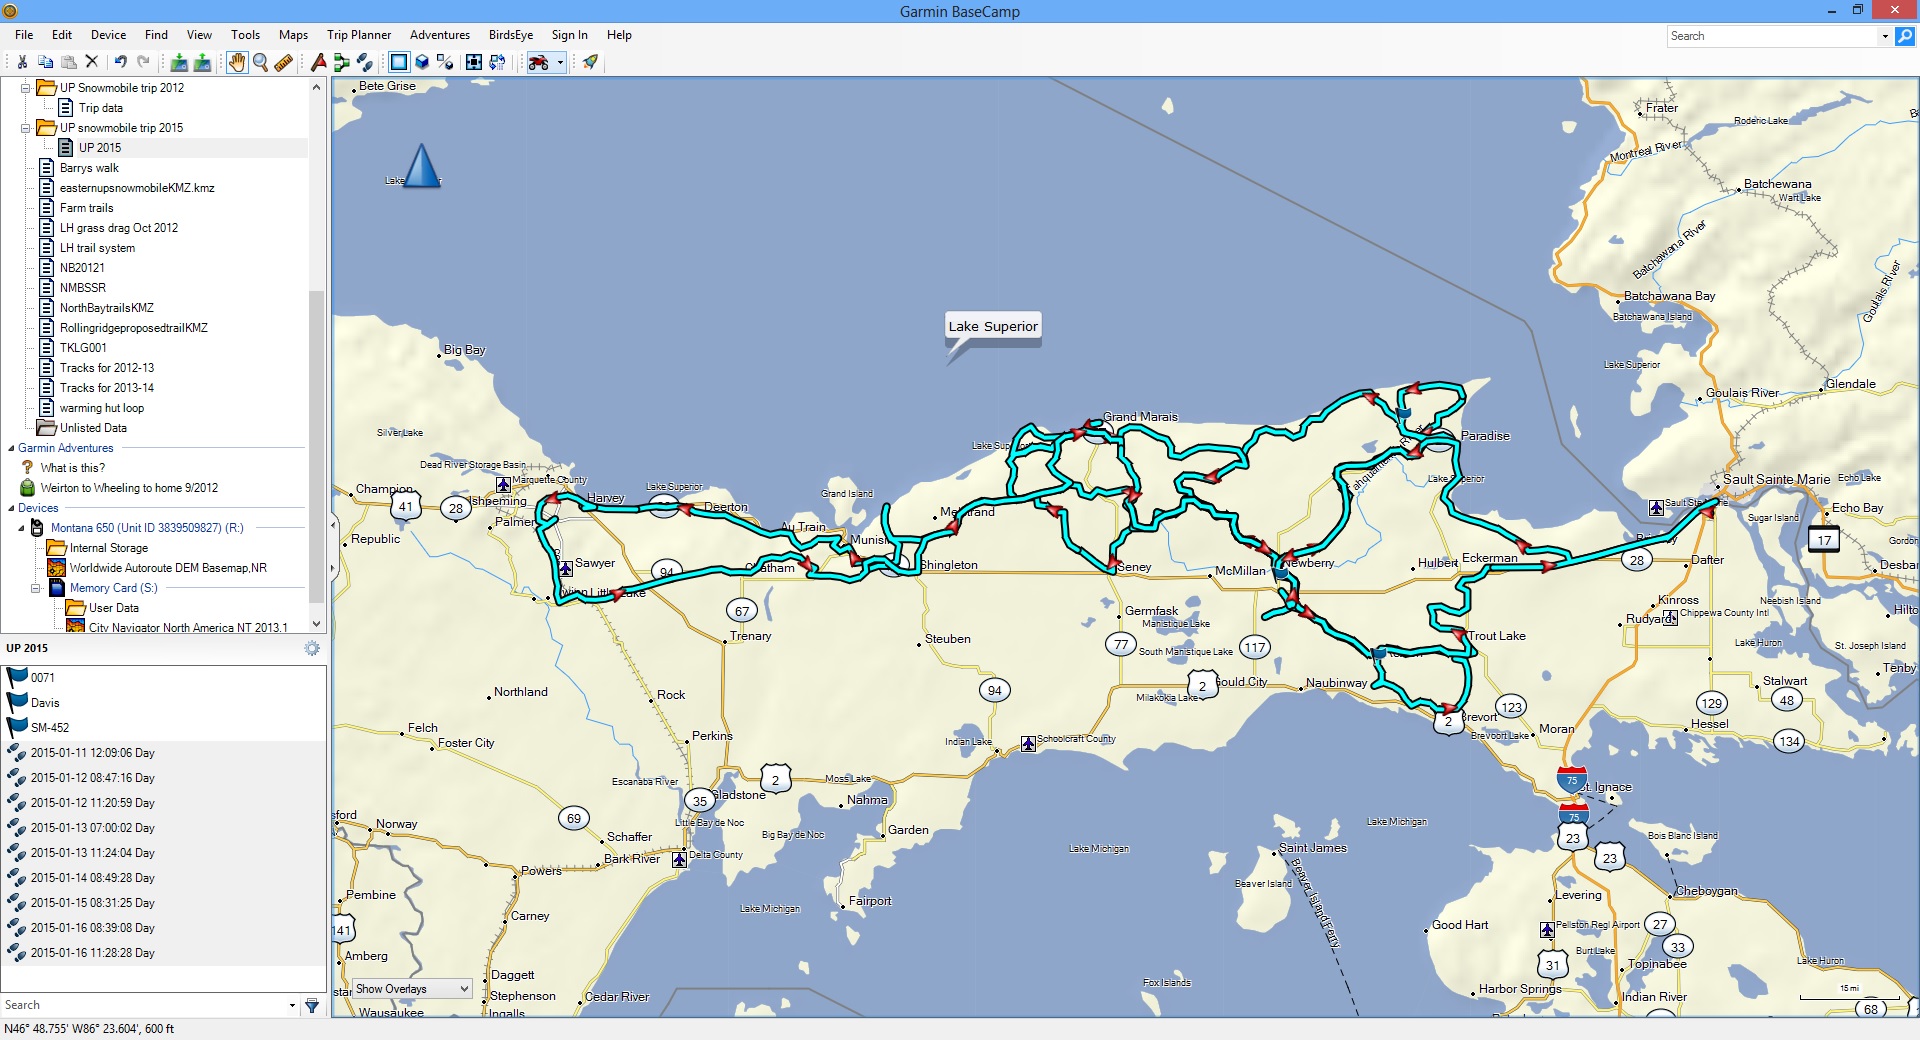Click the tree panel scroll-down arrow

[x=316, y=624]
